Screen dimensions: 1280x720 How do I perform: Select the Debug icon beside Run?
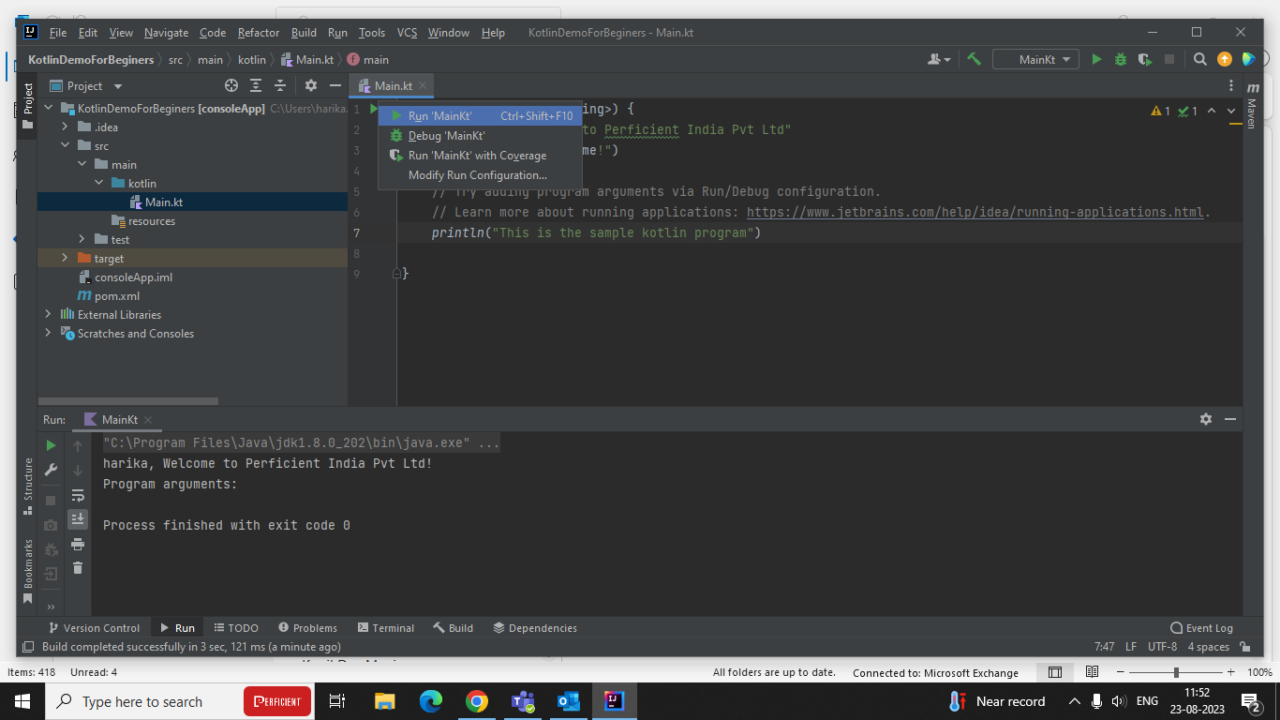click(x=1120, y=59)
